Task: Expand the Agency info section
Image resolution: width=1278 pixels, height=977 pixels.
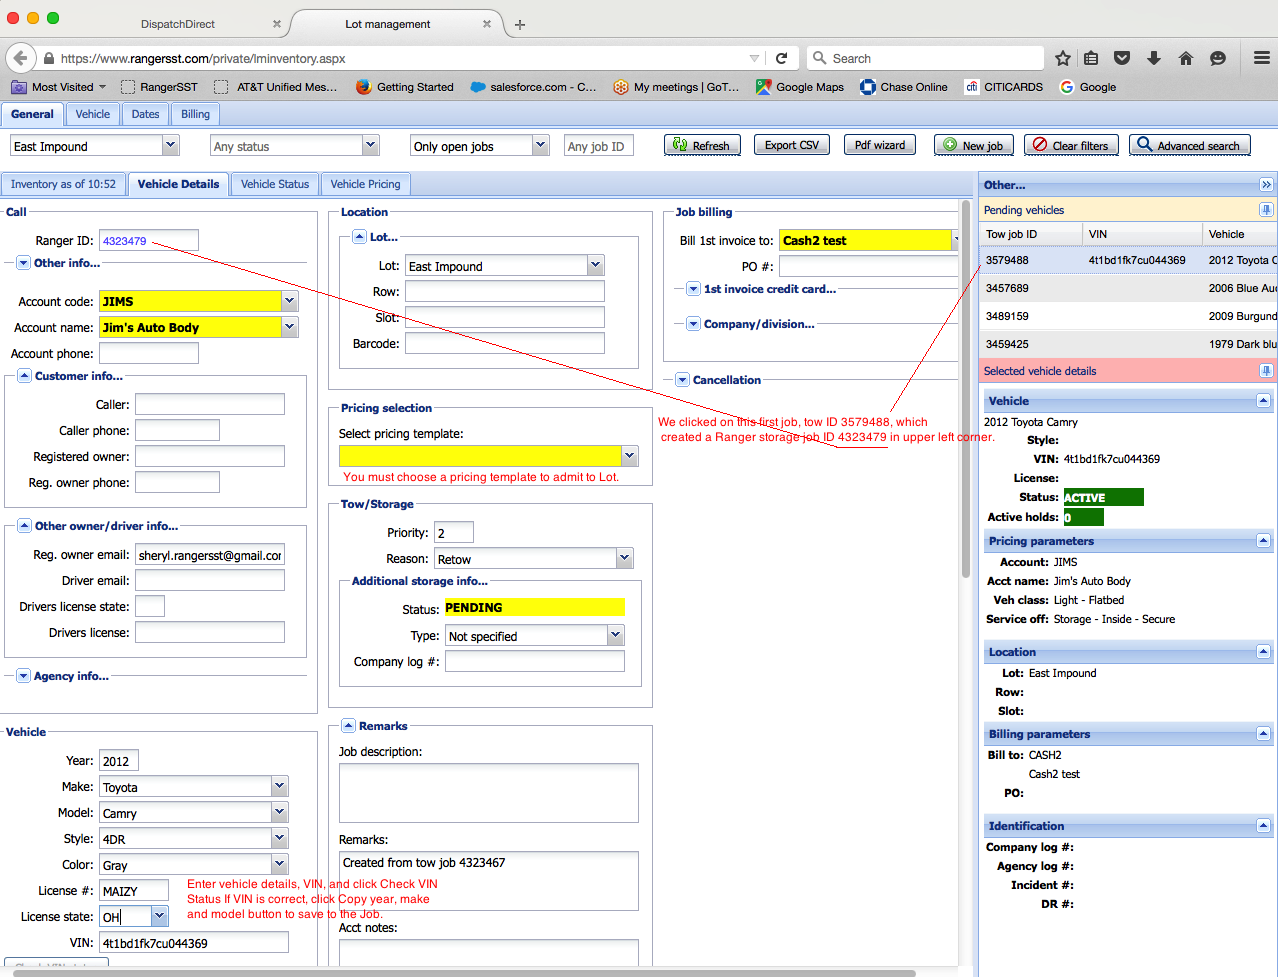Action: pos(23,676)
